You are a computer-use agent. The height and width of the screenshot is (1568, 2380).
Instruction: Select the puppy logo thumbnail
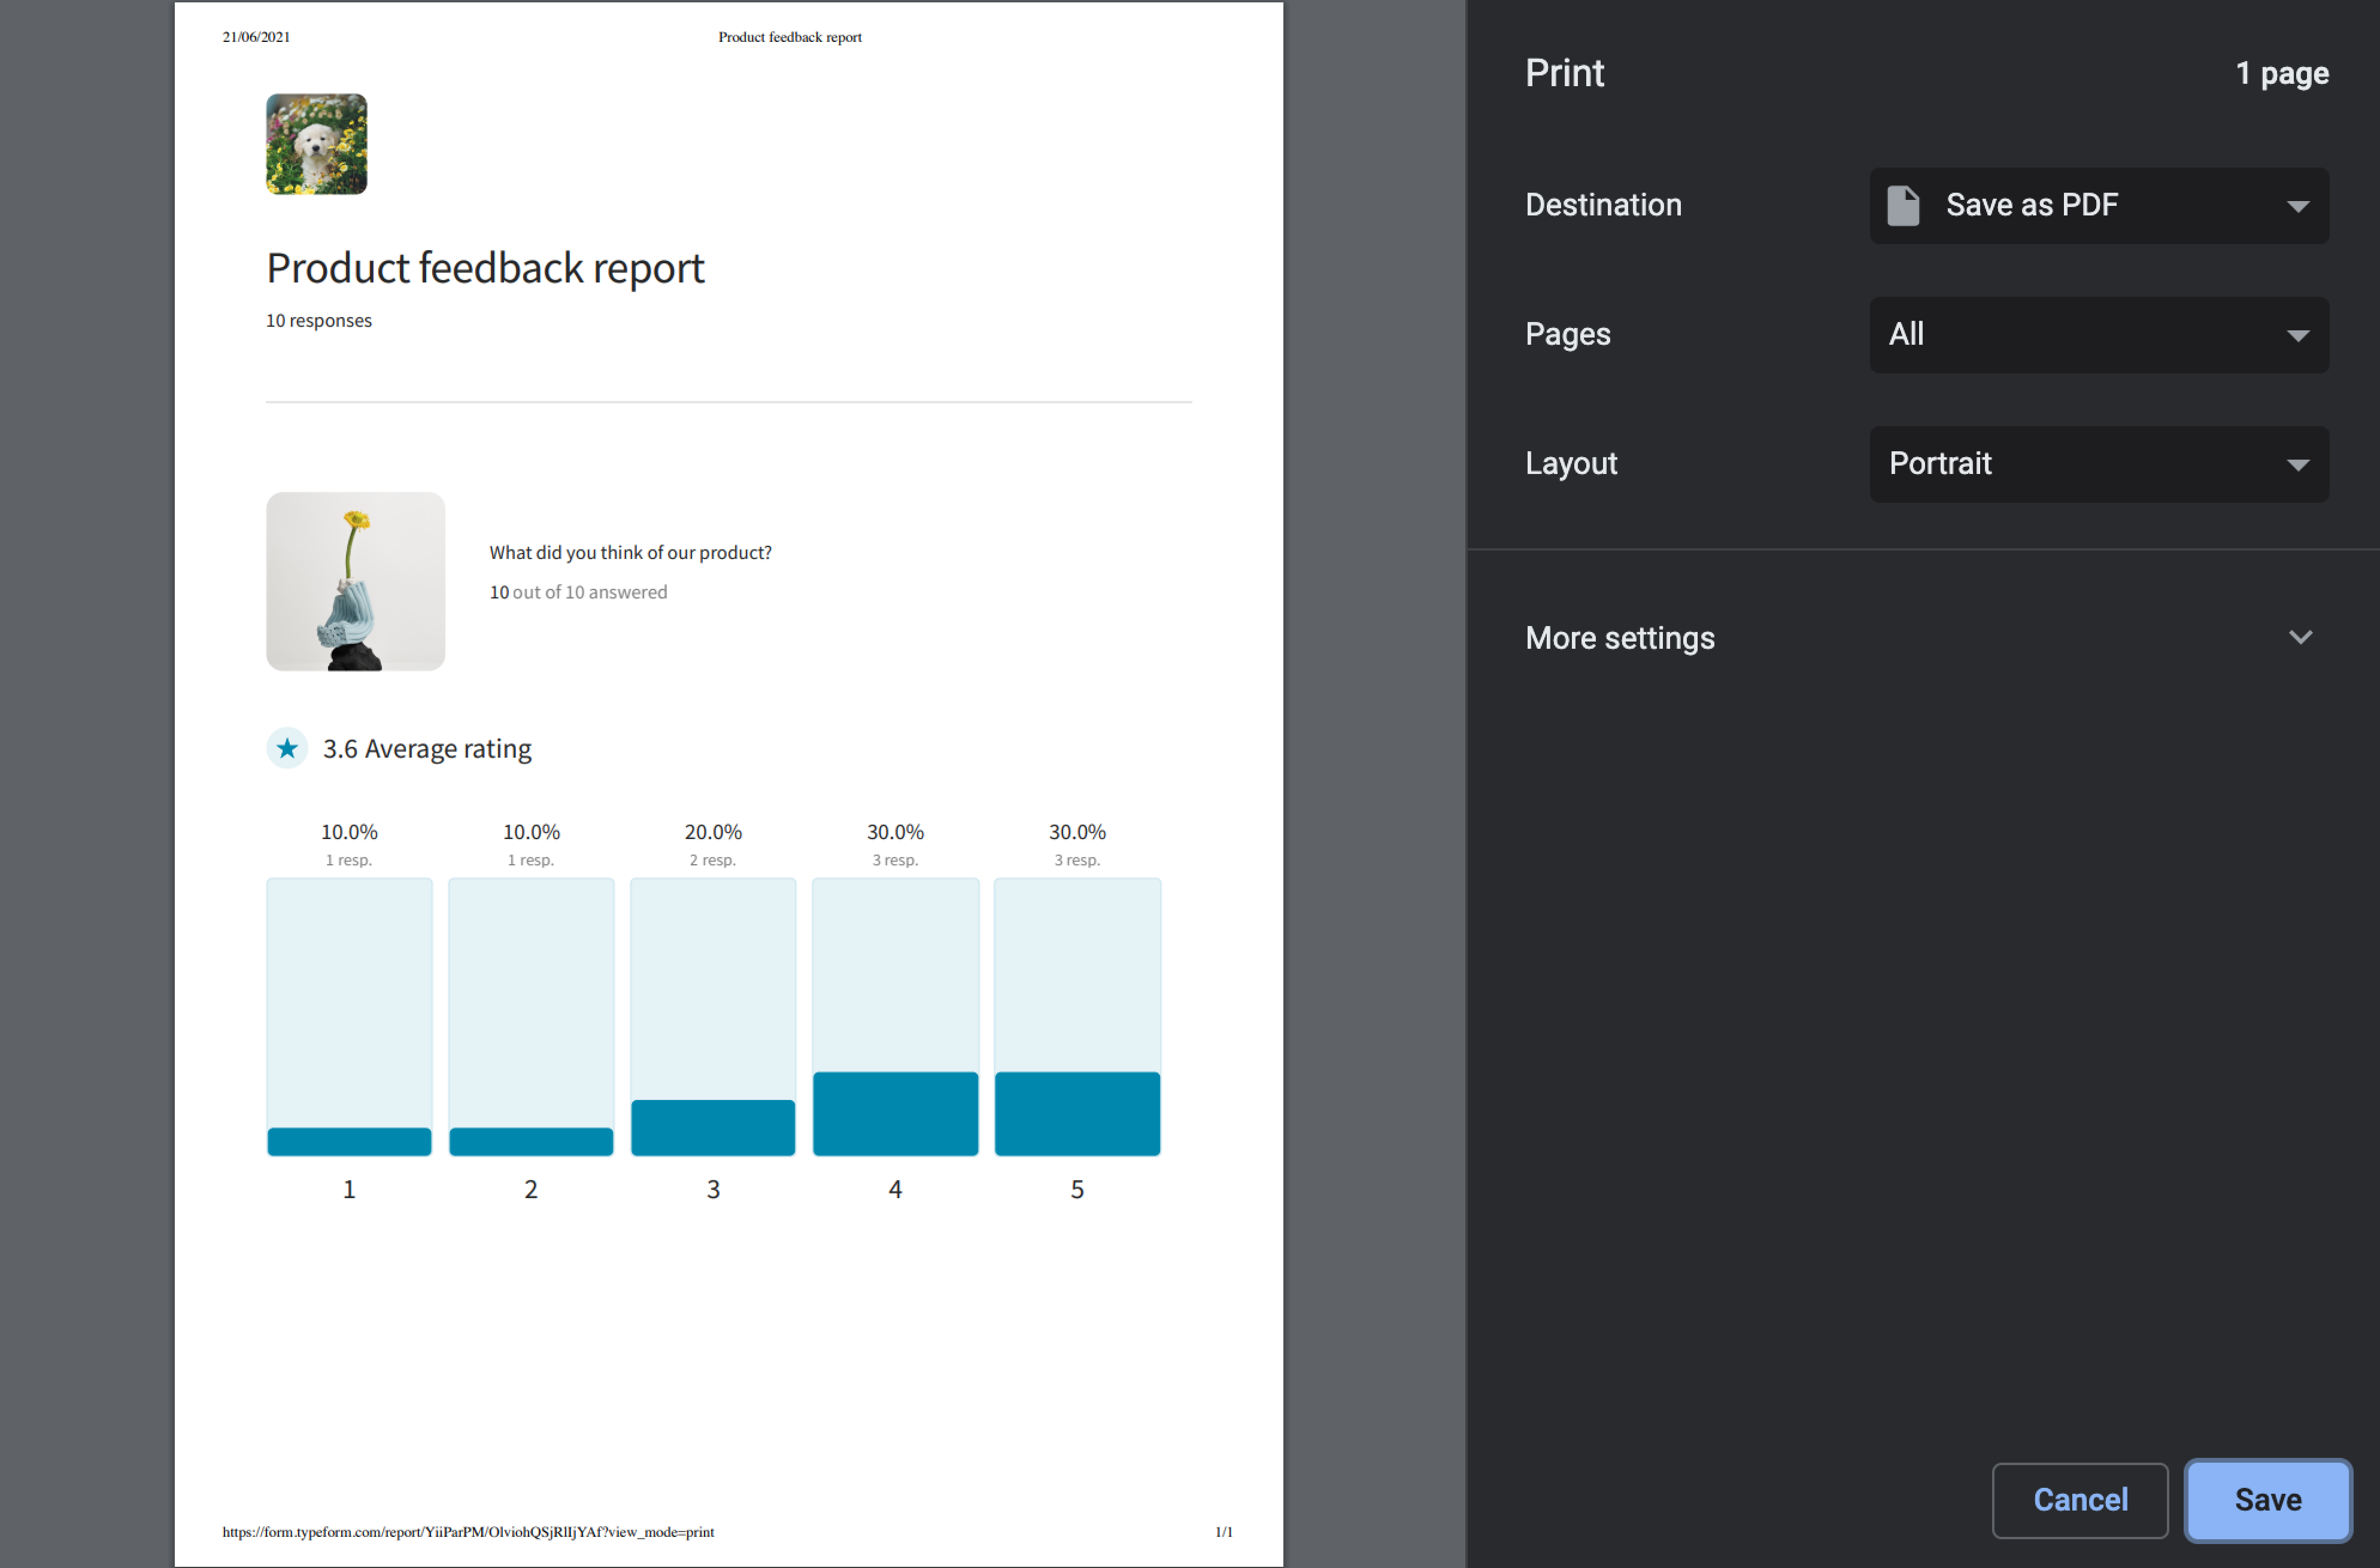pyautogui.click(x=316, y=144)
